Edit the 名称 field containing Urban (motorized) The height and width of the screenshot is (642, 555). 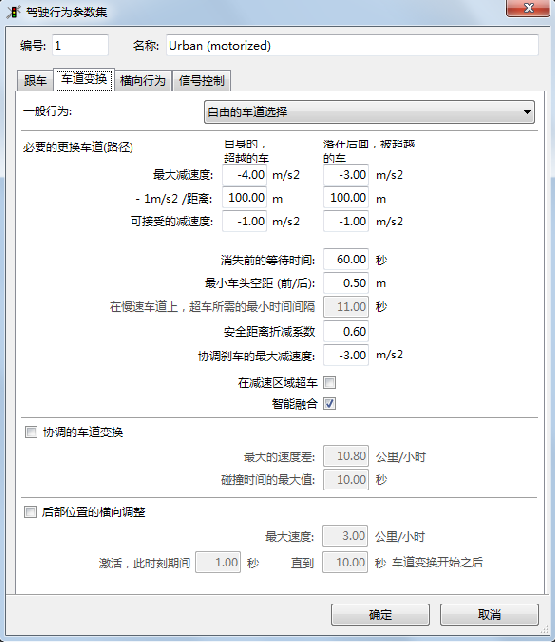[352, 45]
